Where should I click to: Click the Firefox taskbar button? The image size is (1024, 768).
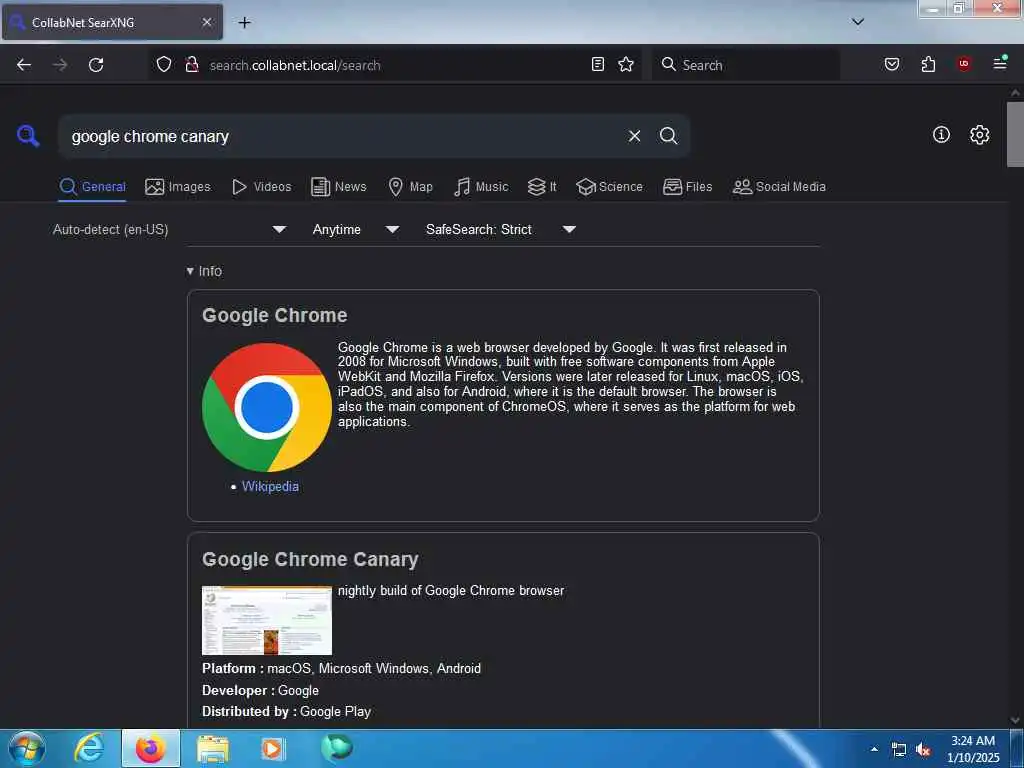[150, 748]
